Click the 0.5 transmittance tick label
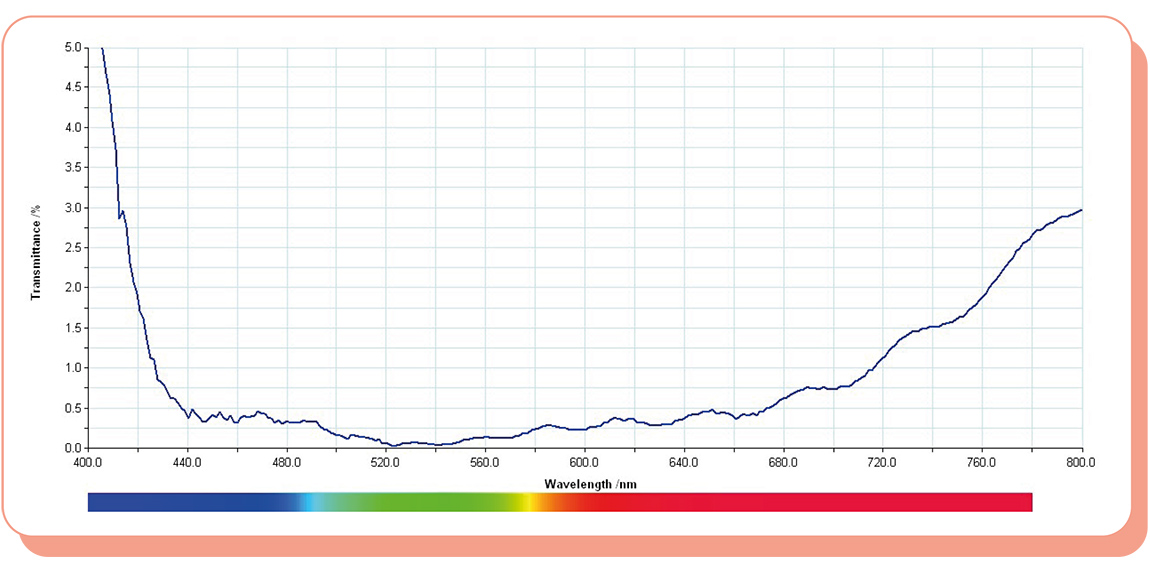 click(x=72, y=408)
